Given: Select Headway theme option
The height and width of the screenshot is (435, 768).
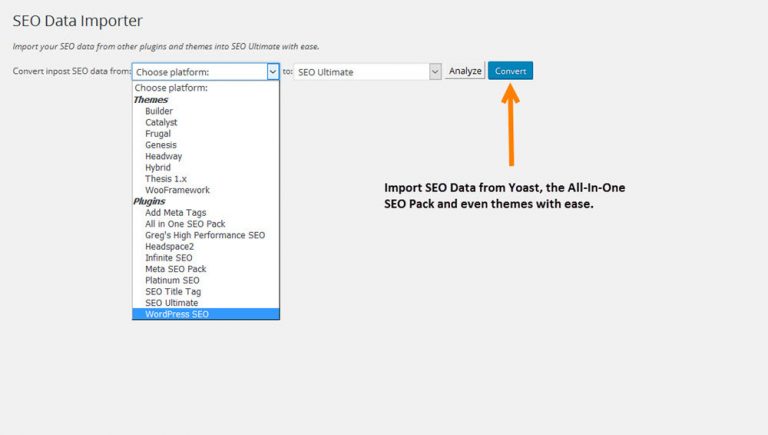Looking at the screenshot, I should [x=163, y=156].
